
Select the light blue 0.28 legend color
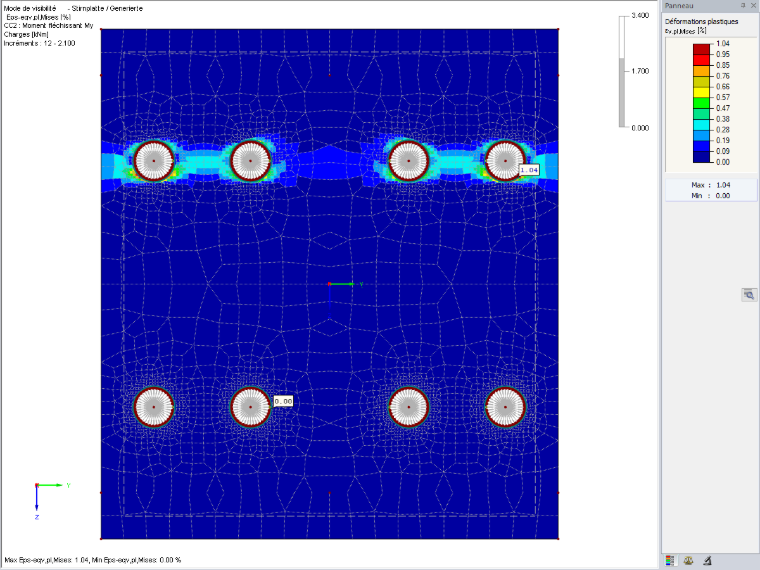coord(701,135)
